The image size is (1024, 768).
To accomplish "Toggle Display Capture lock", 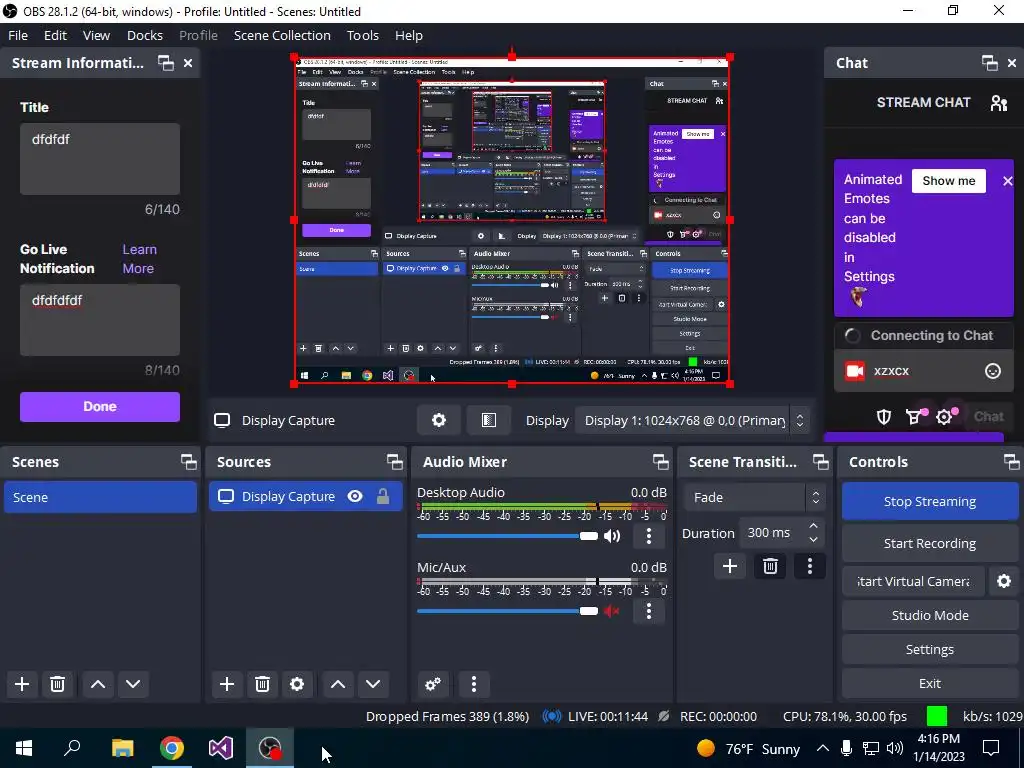I will pos(383,496).
